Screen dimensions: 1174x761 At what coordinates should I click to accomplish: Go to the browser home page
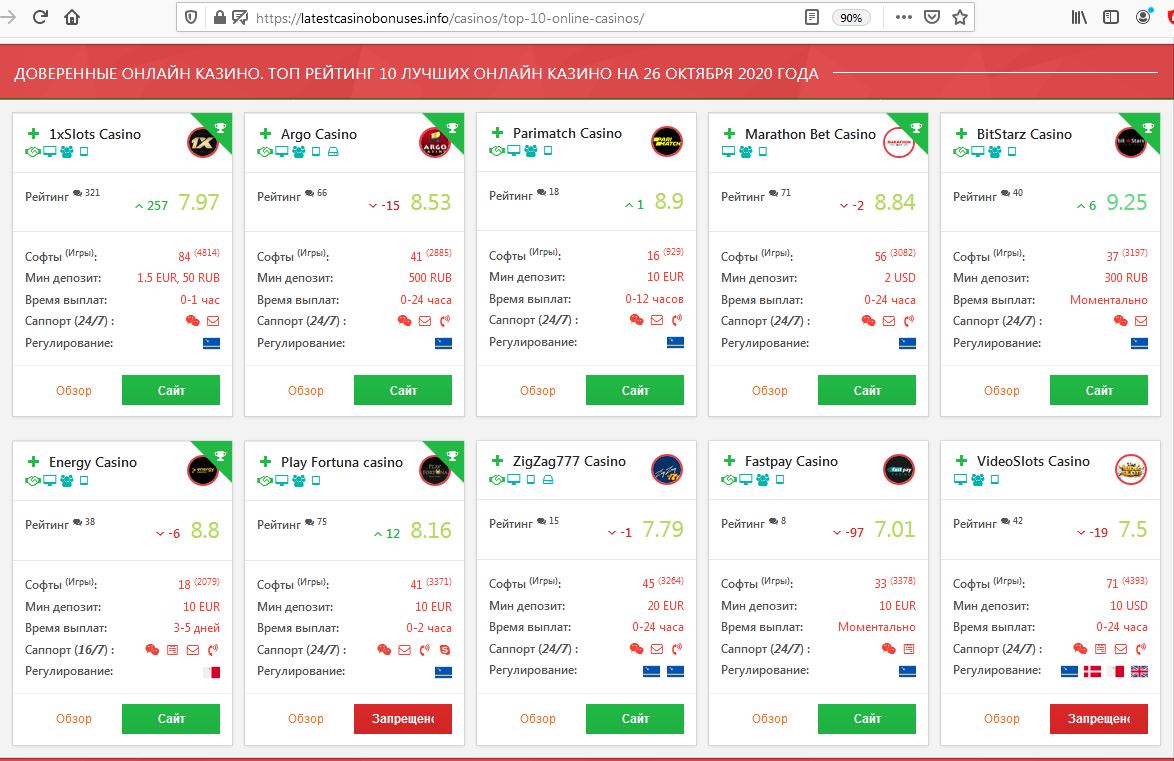pos(72,16)
